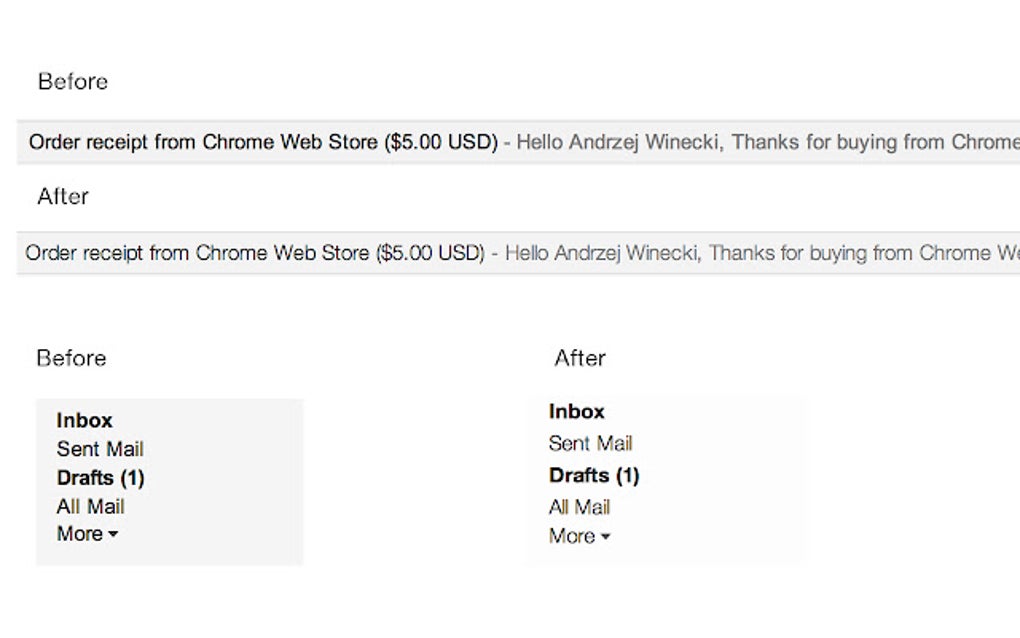Open Sent Mail in the After sidebar
This screenshot has width=1020, height=638.
click(x=590, y=443)
